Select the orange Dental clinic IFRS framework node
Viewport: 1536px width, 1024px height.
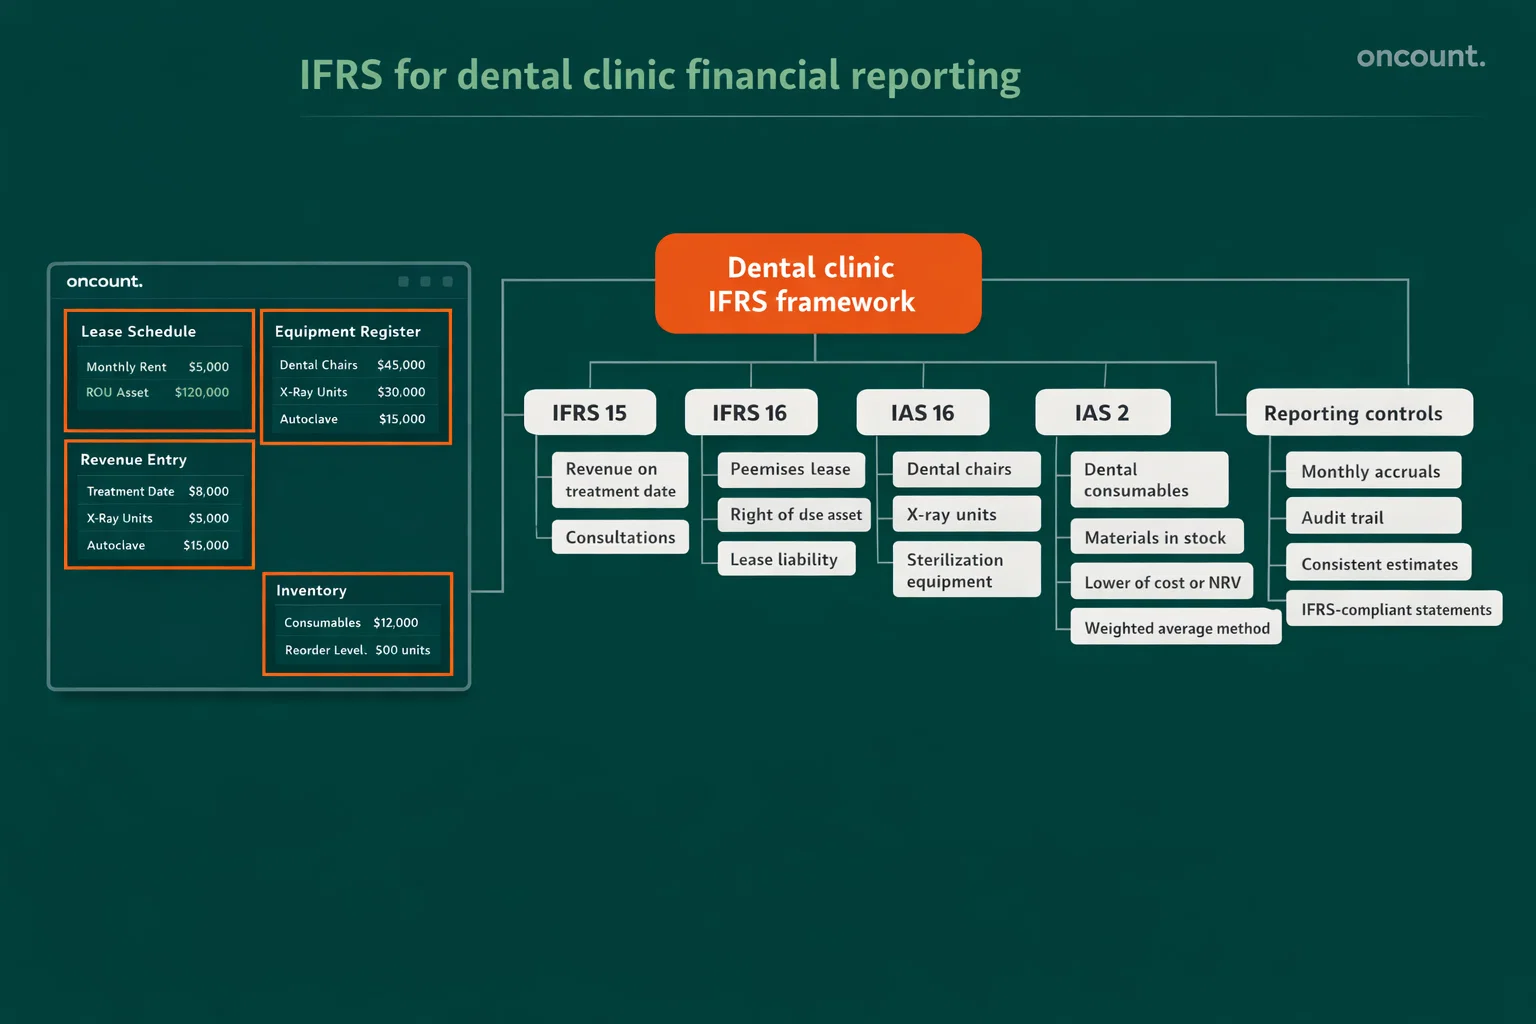click(818, 283)
